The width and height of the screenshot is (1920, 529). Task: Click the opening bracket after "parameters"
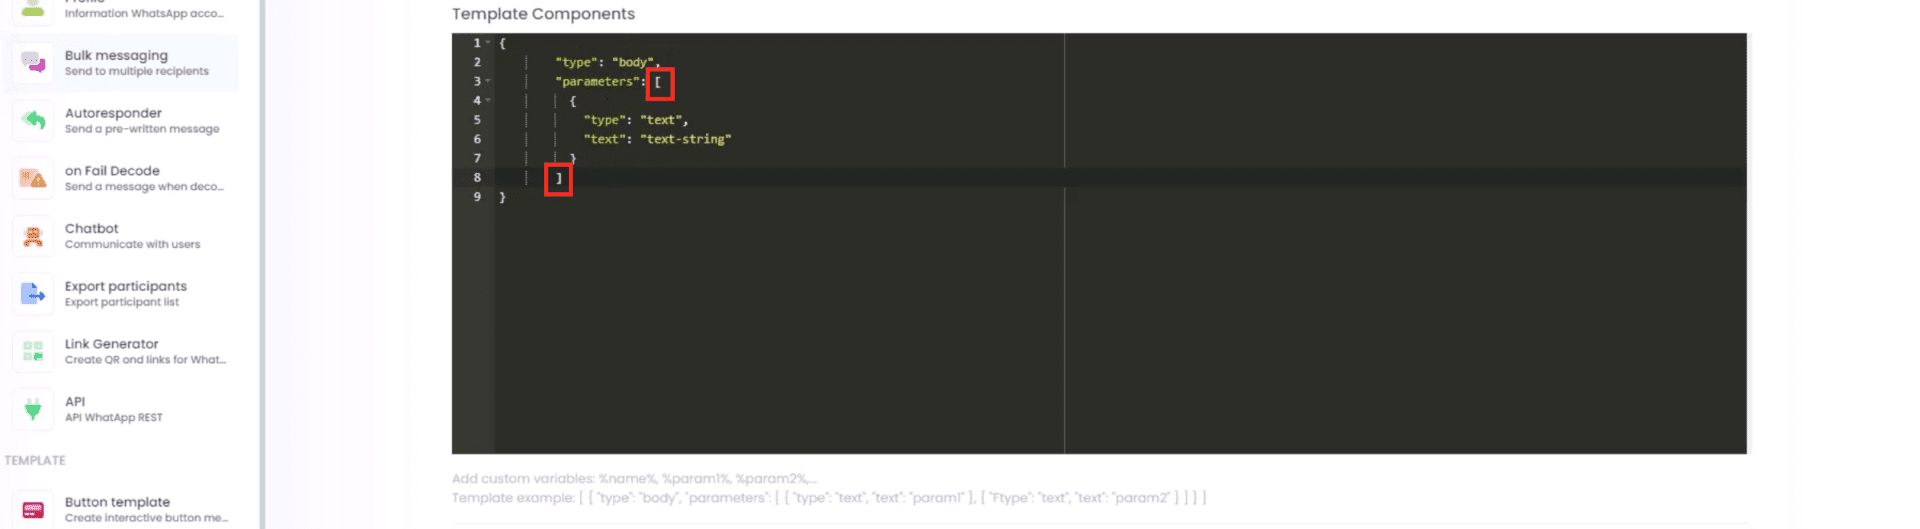[658, 83]
